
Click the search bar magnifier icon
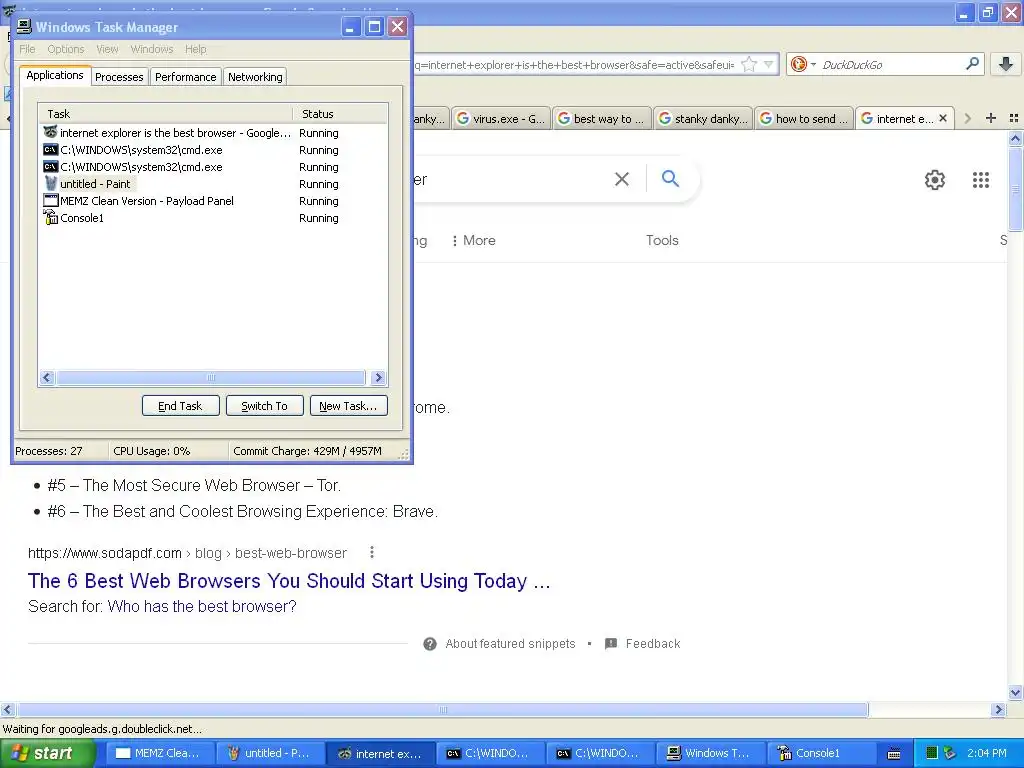[972, 63]
